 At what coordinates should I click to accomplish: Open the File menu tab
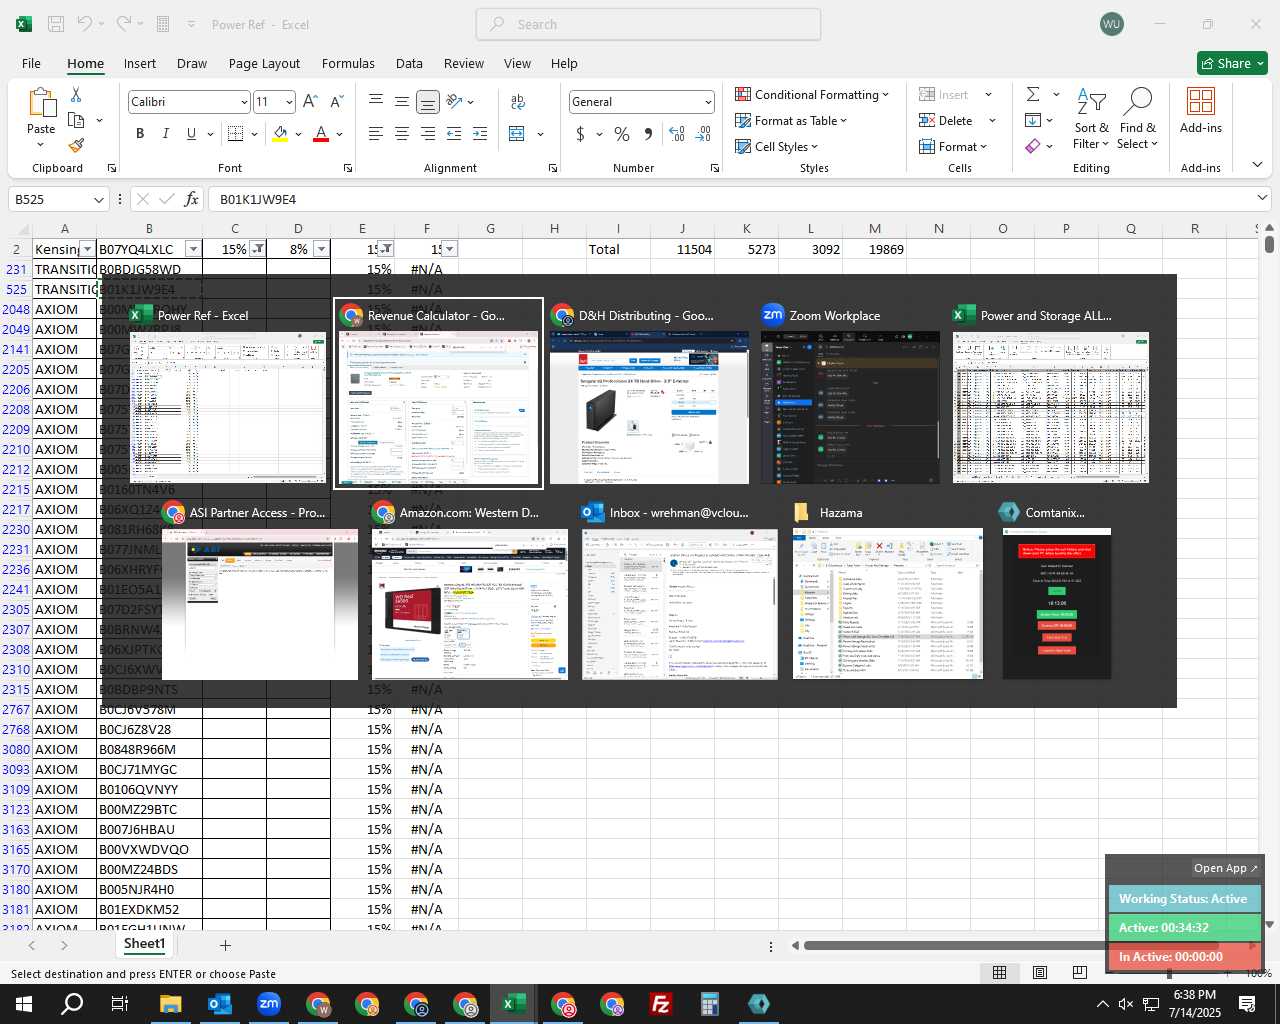31,63
